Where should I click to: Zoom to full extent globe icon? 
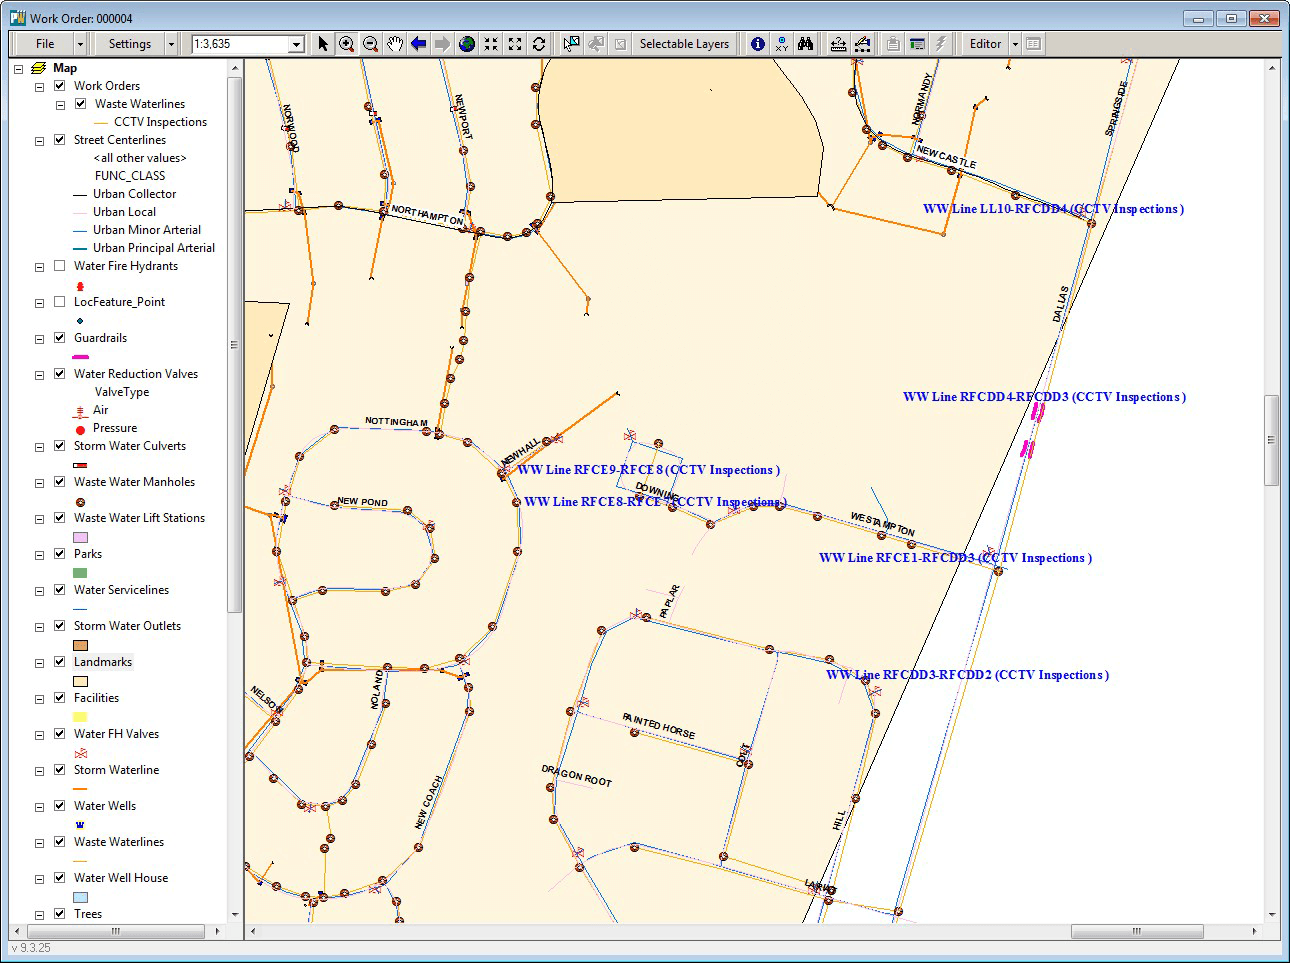pyautogui.click(x=467, y=44)
